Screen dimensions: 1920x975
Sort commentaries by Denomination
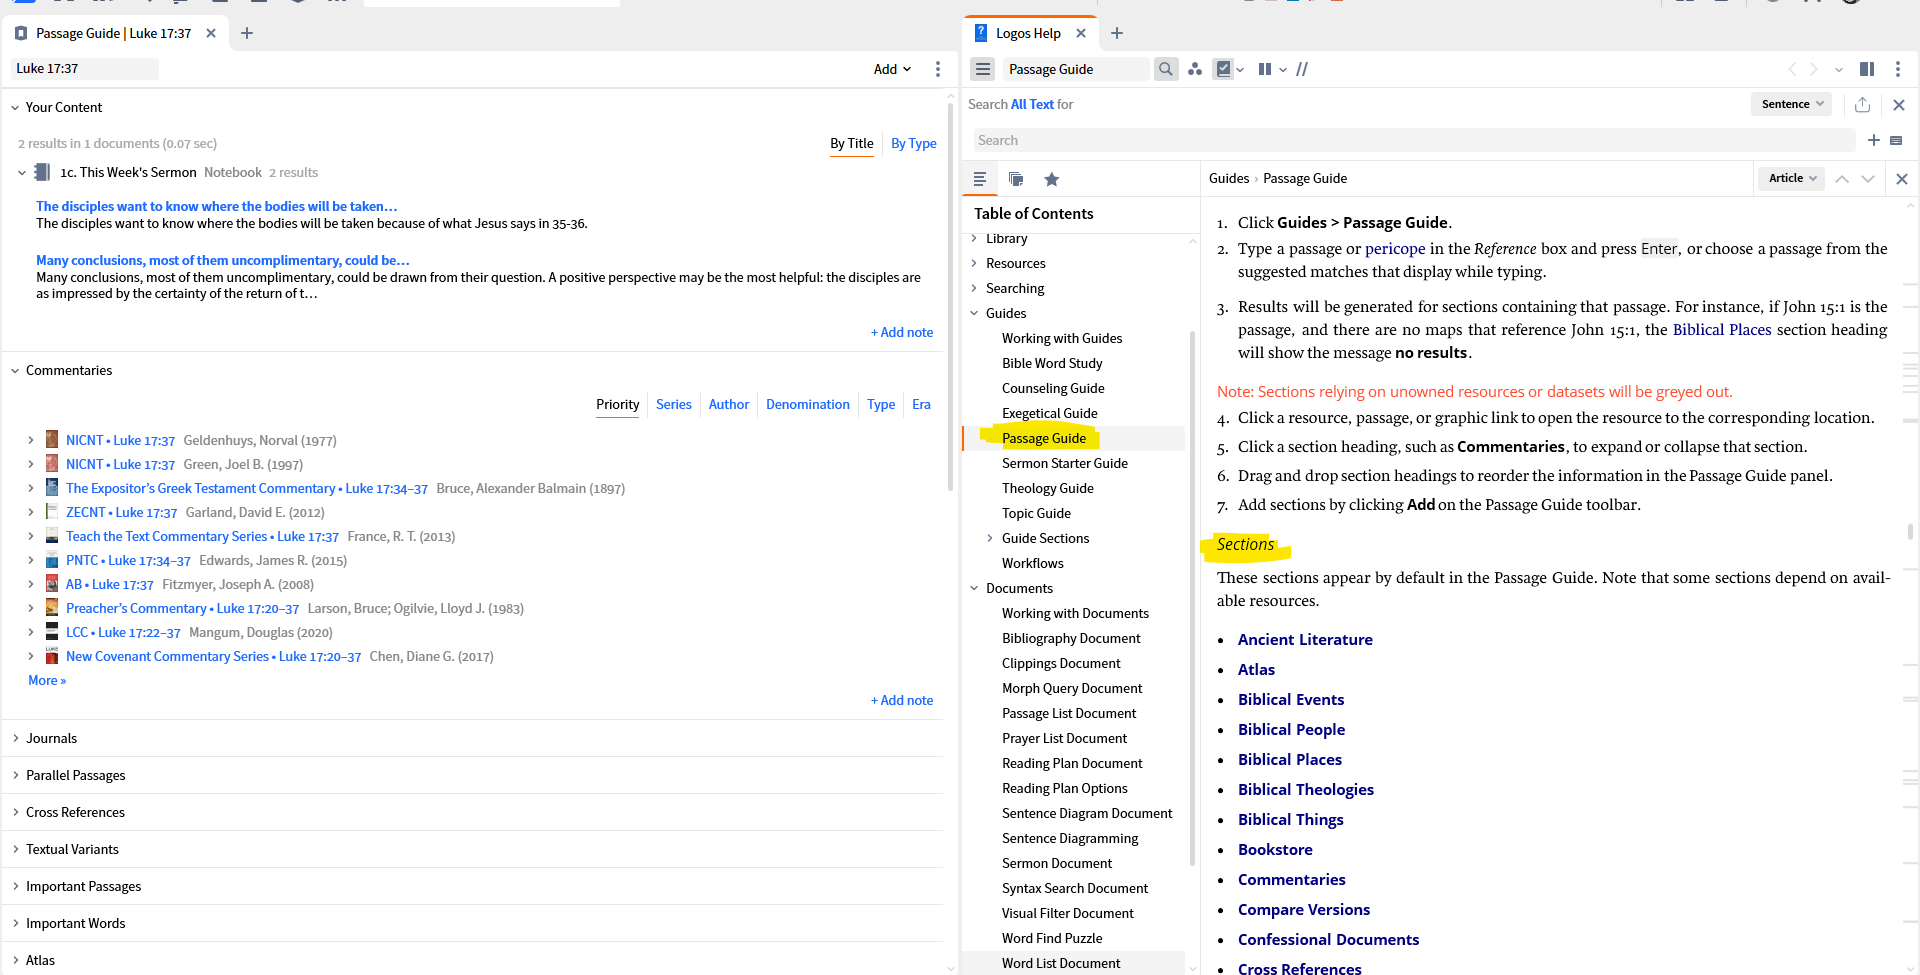coord(807,404)
